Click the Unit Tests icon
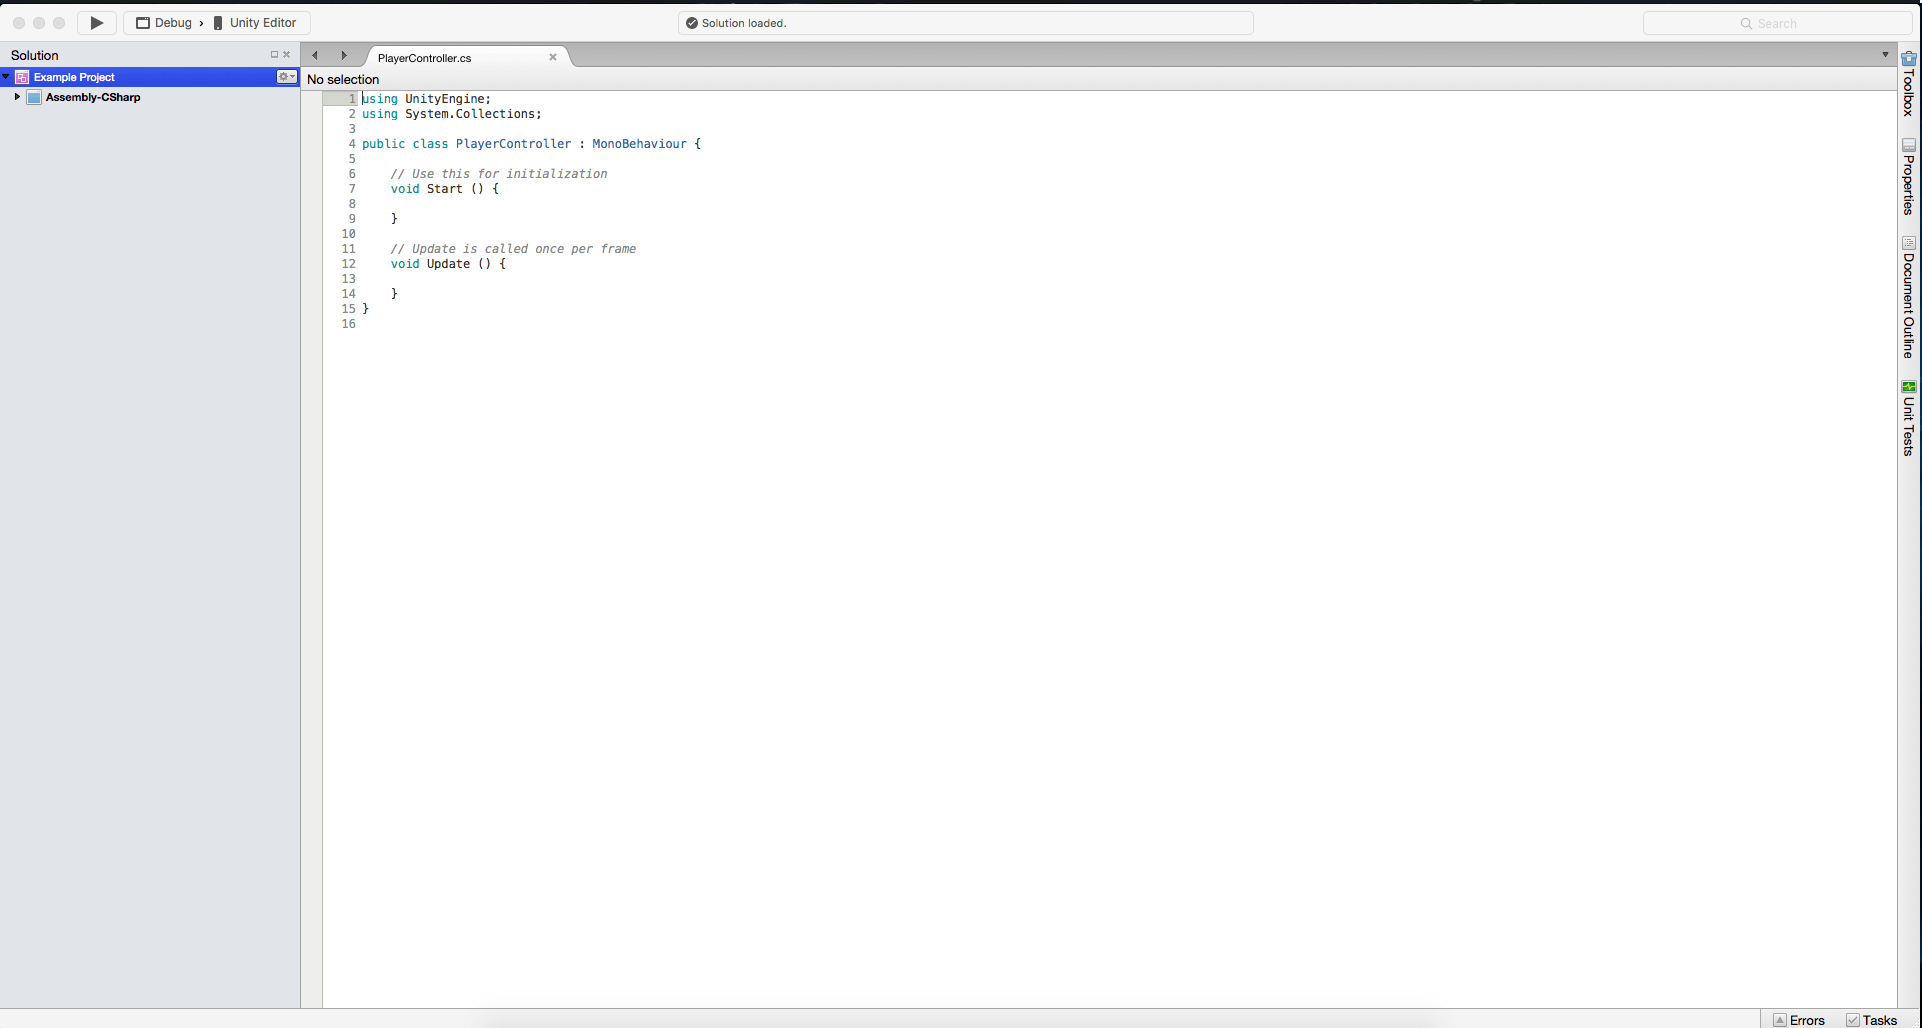The image size is (1922, 1028). tap(1909, 387)
